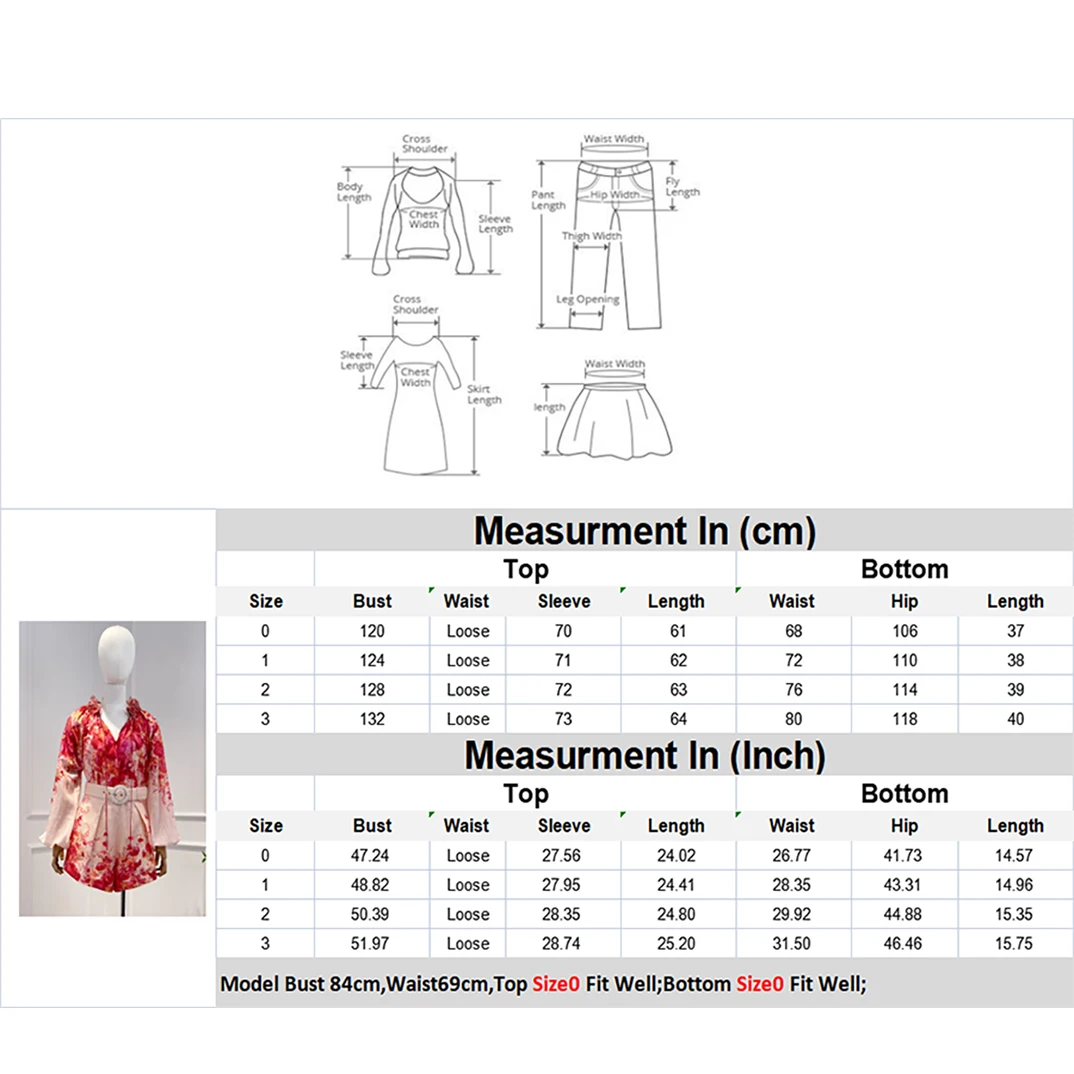Screen dimensions: 1074x1074
Task: Click the skirt measurement diagram
Action: tap(604, 408)
